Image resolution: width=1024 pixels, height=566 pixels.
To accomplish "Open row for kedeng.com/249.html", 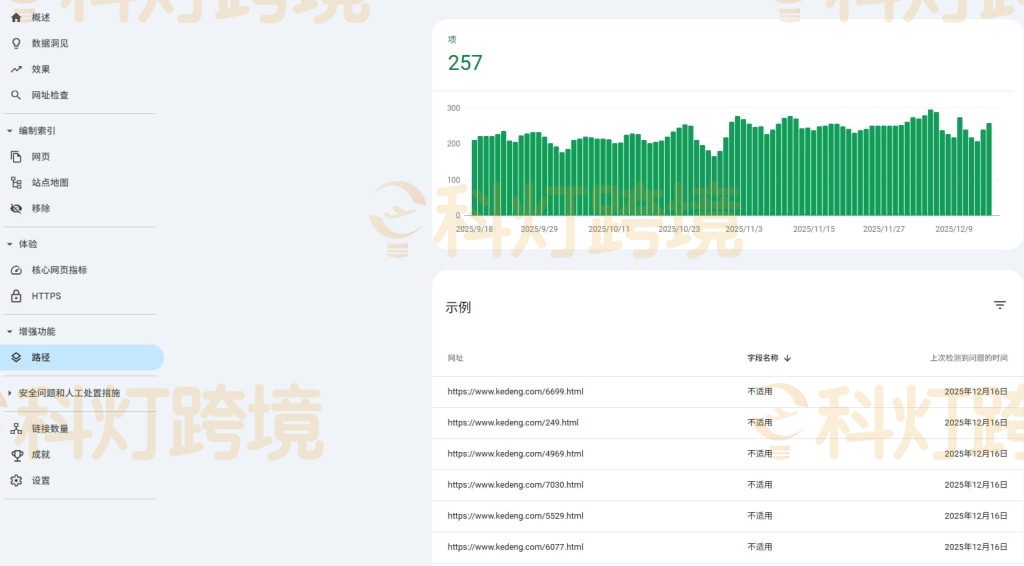I will point(728,423).
